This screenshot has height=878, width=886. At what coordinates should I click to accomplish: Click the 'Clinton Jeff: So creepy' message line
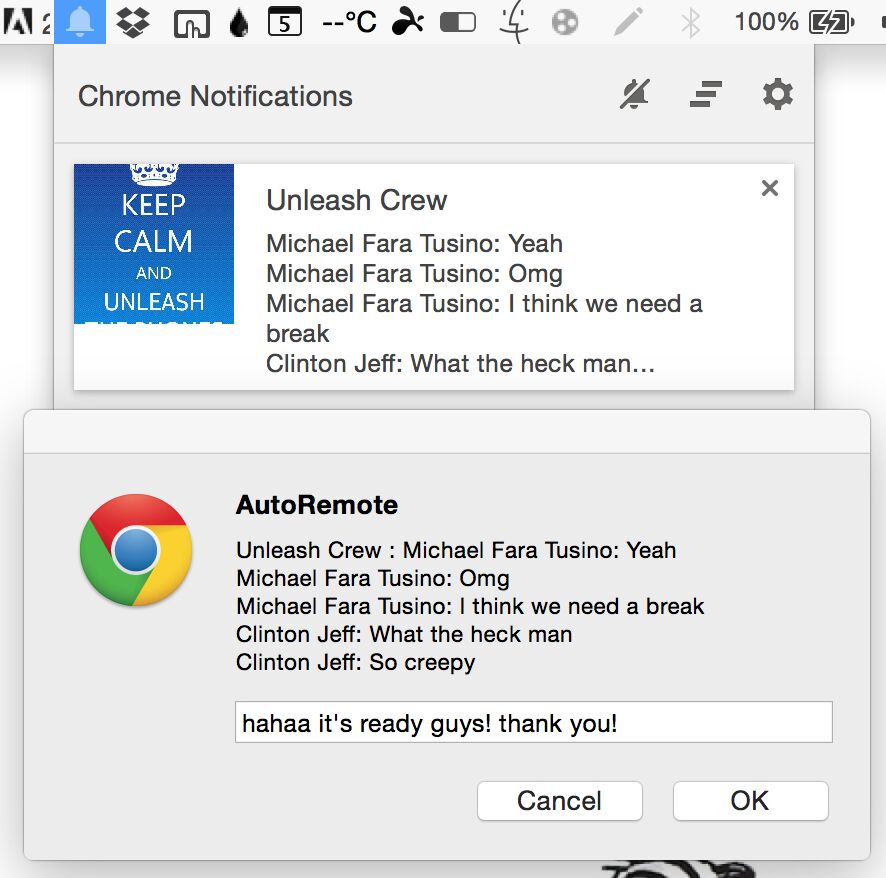355,662
